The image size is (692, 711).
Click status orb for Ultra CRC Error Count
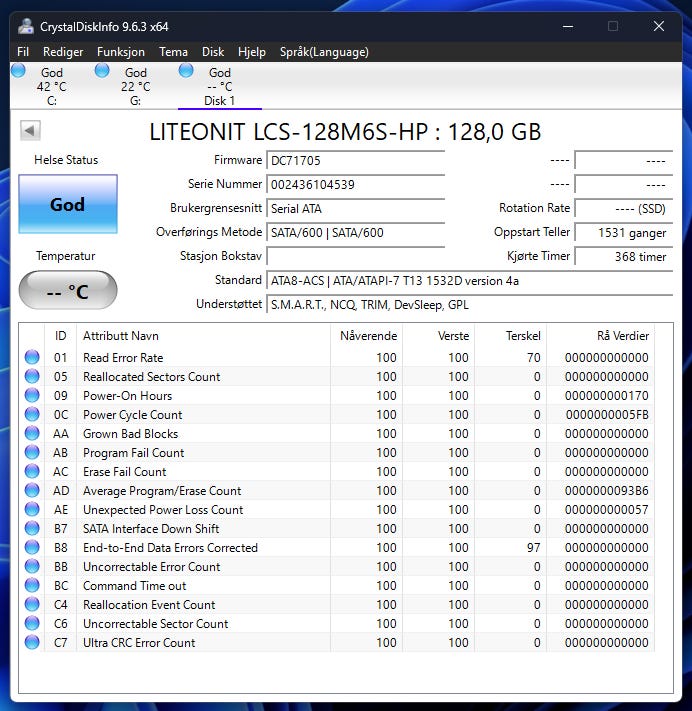[32, 643]
